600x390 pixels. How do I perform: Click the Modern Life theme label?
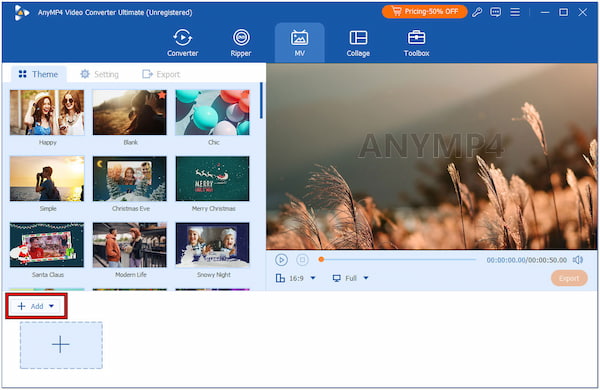click(130, 275)
